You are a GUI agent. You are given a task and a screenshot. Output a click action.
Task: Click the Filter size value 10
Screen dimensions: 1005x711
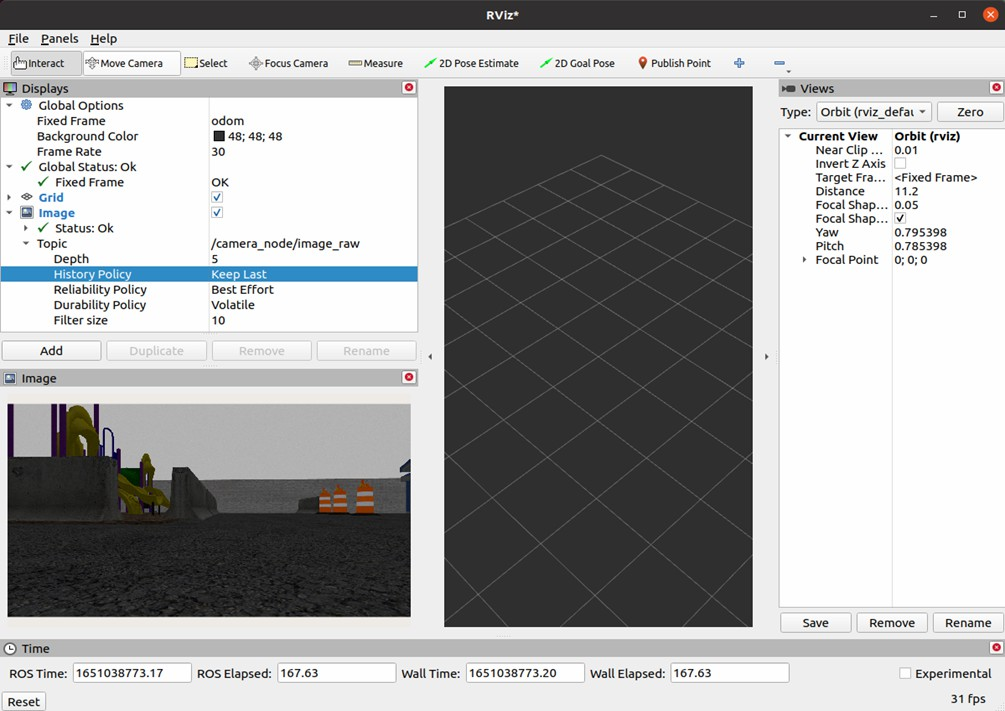pyautogui.click(x=218, y=320)
